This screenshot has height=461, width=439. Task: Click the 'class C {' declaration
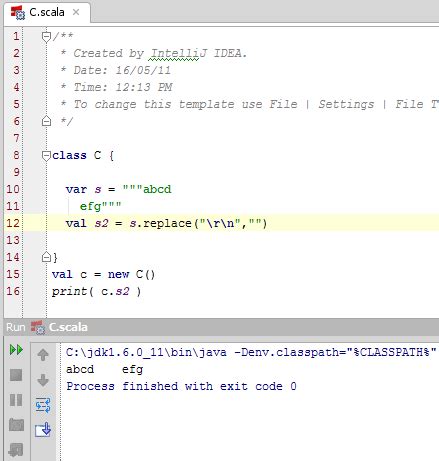83,155
